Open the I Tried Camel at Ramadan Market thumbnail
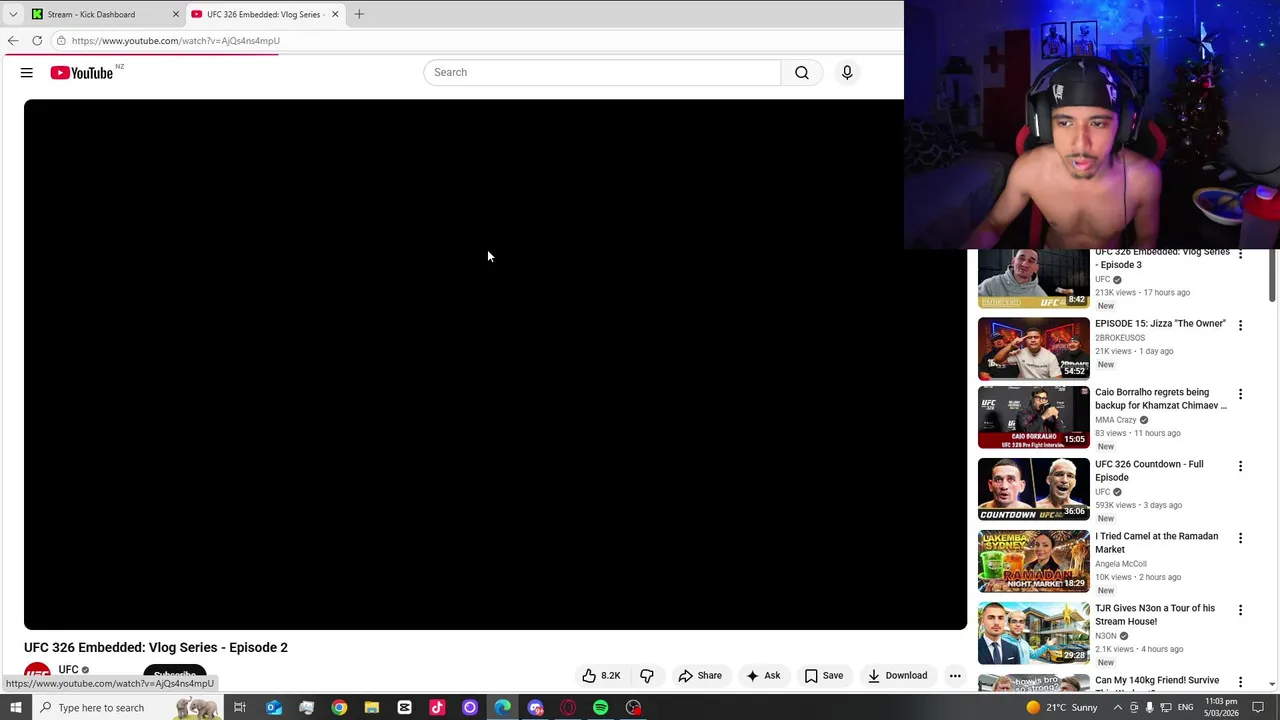This screenshot has height=720, width=1280. coord(1033,562)
